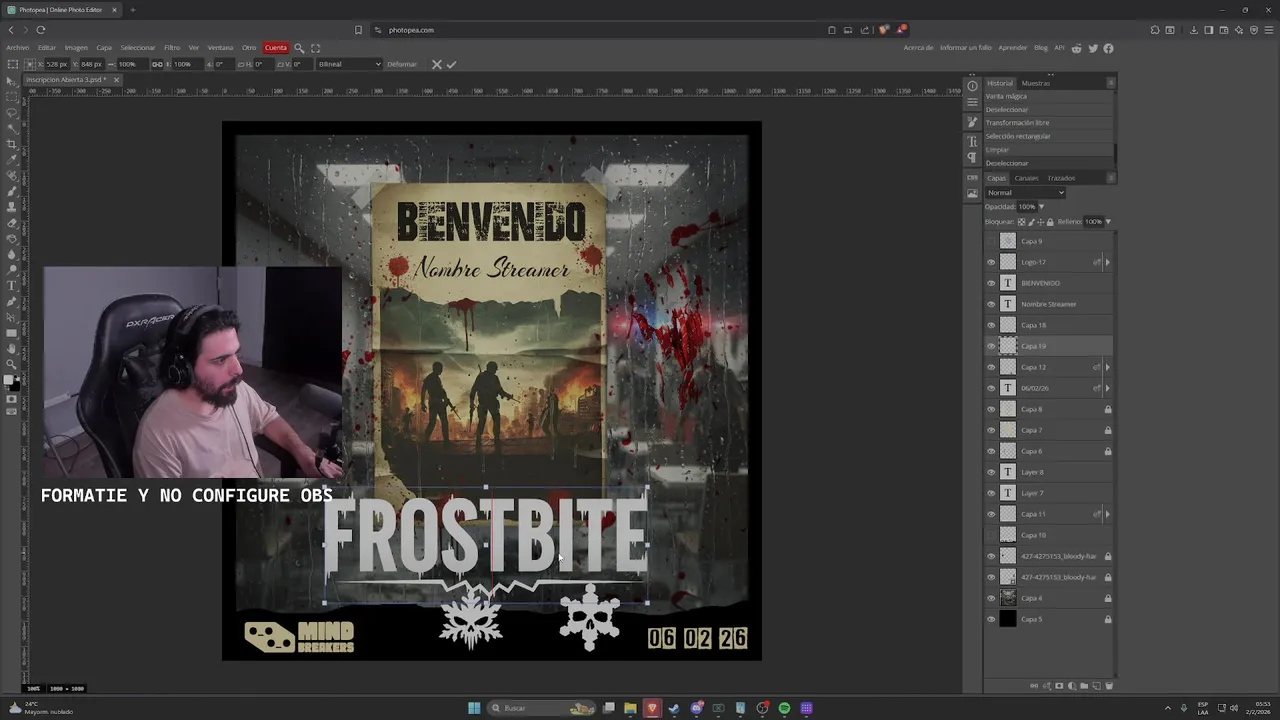Create a new folder in the layers panel
This screenshot has width=1280, height=720.
1084,686
